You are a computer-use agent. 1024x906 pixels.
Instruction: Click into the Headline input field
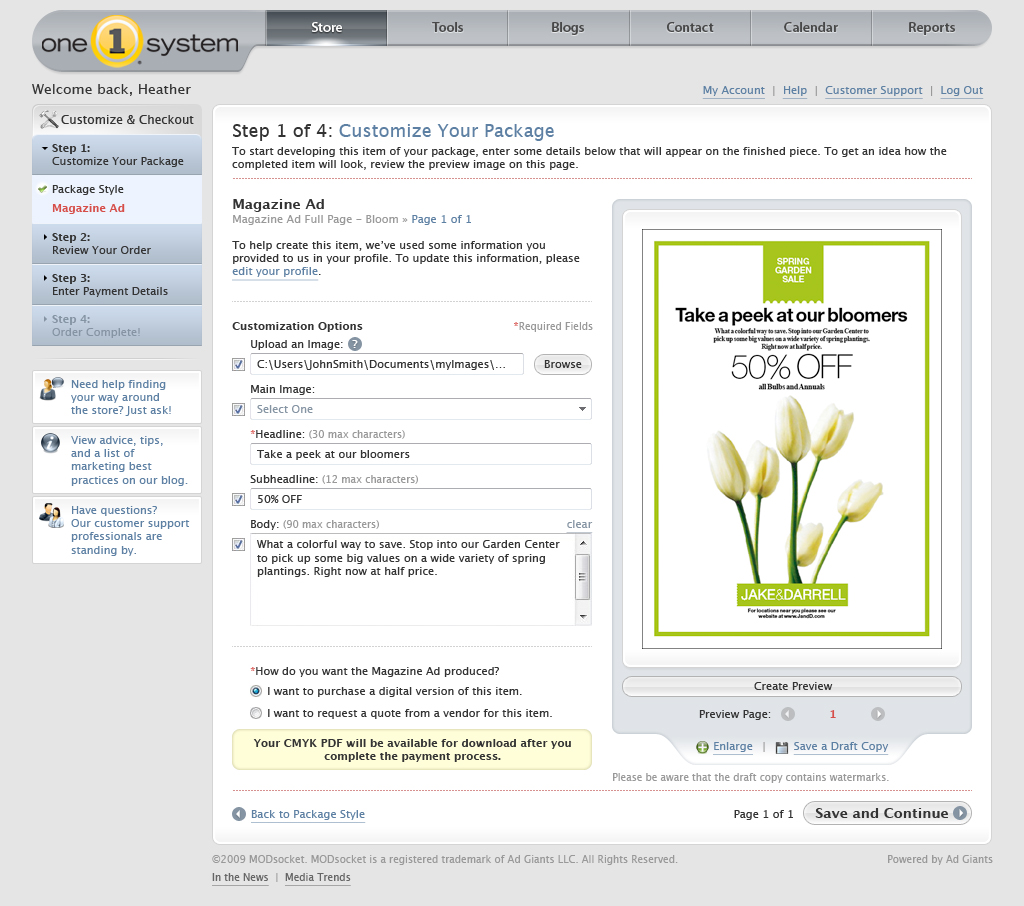421,454
